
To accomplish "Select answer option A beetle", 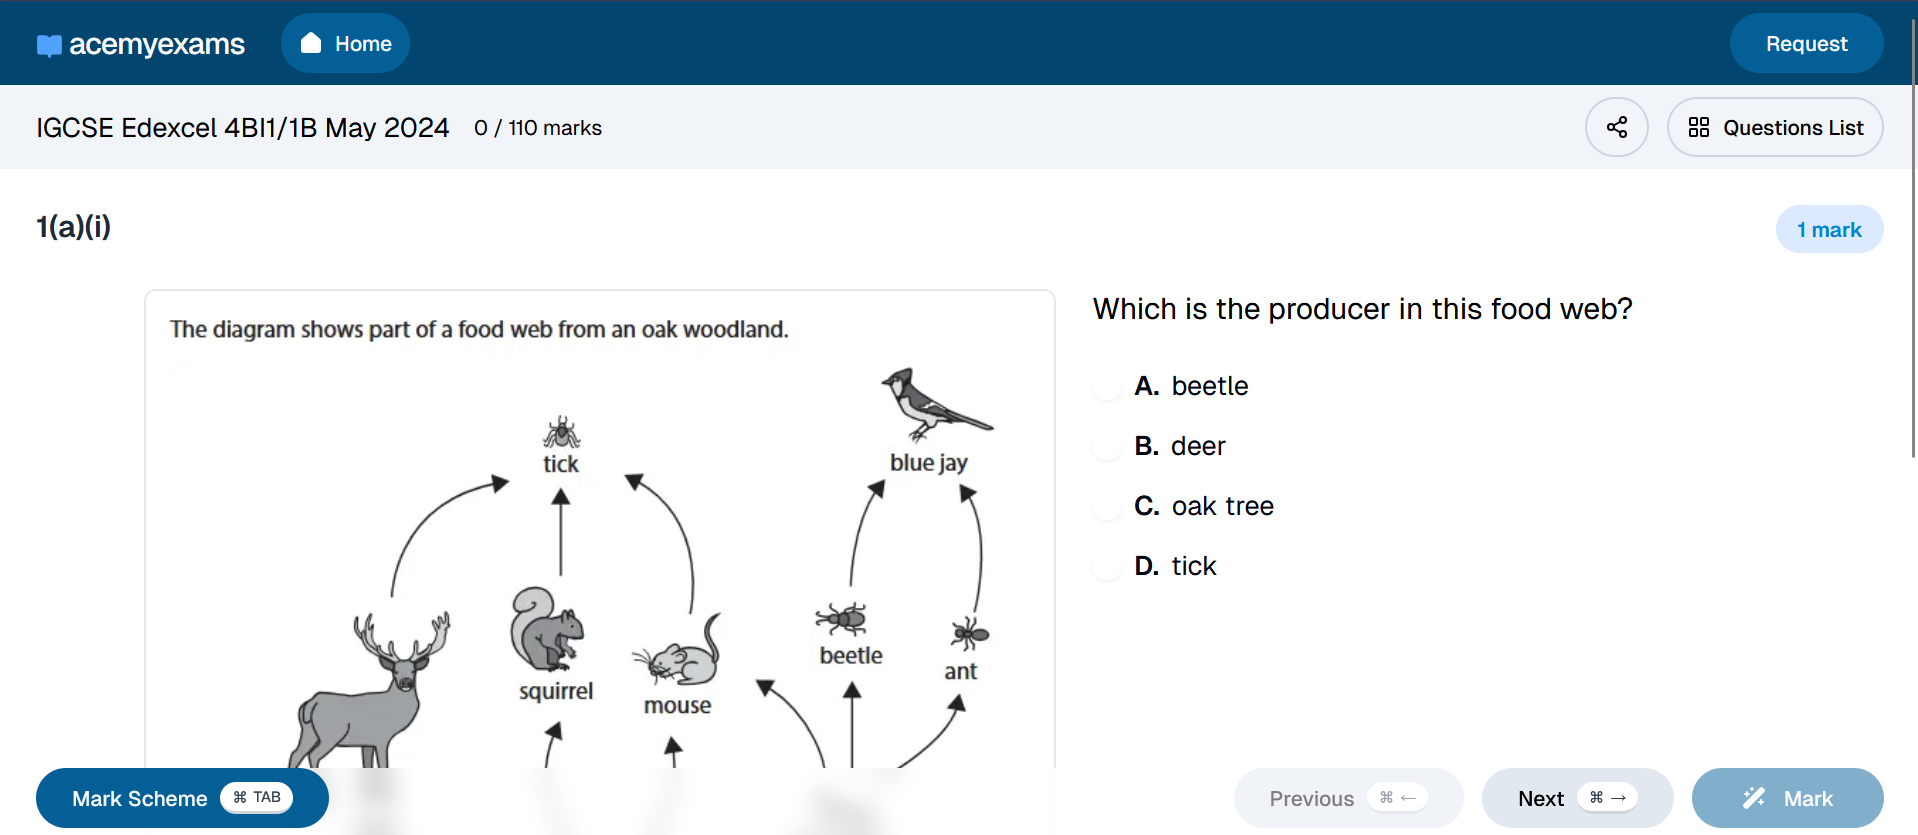I will [1107, 386].
